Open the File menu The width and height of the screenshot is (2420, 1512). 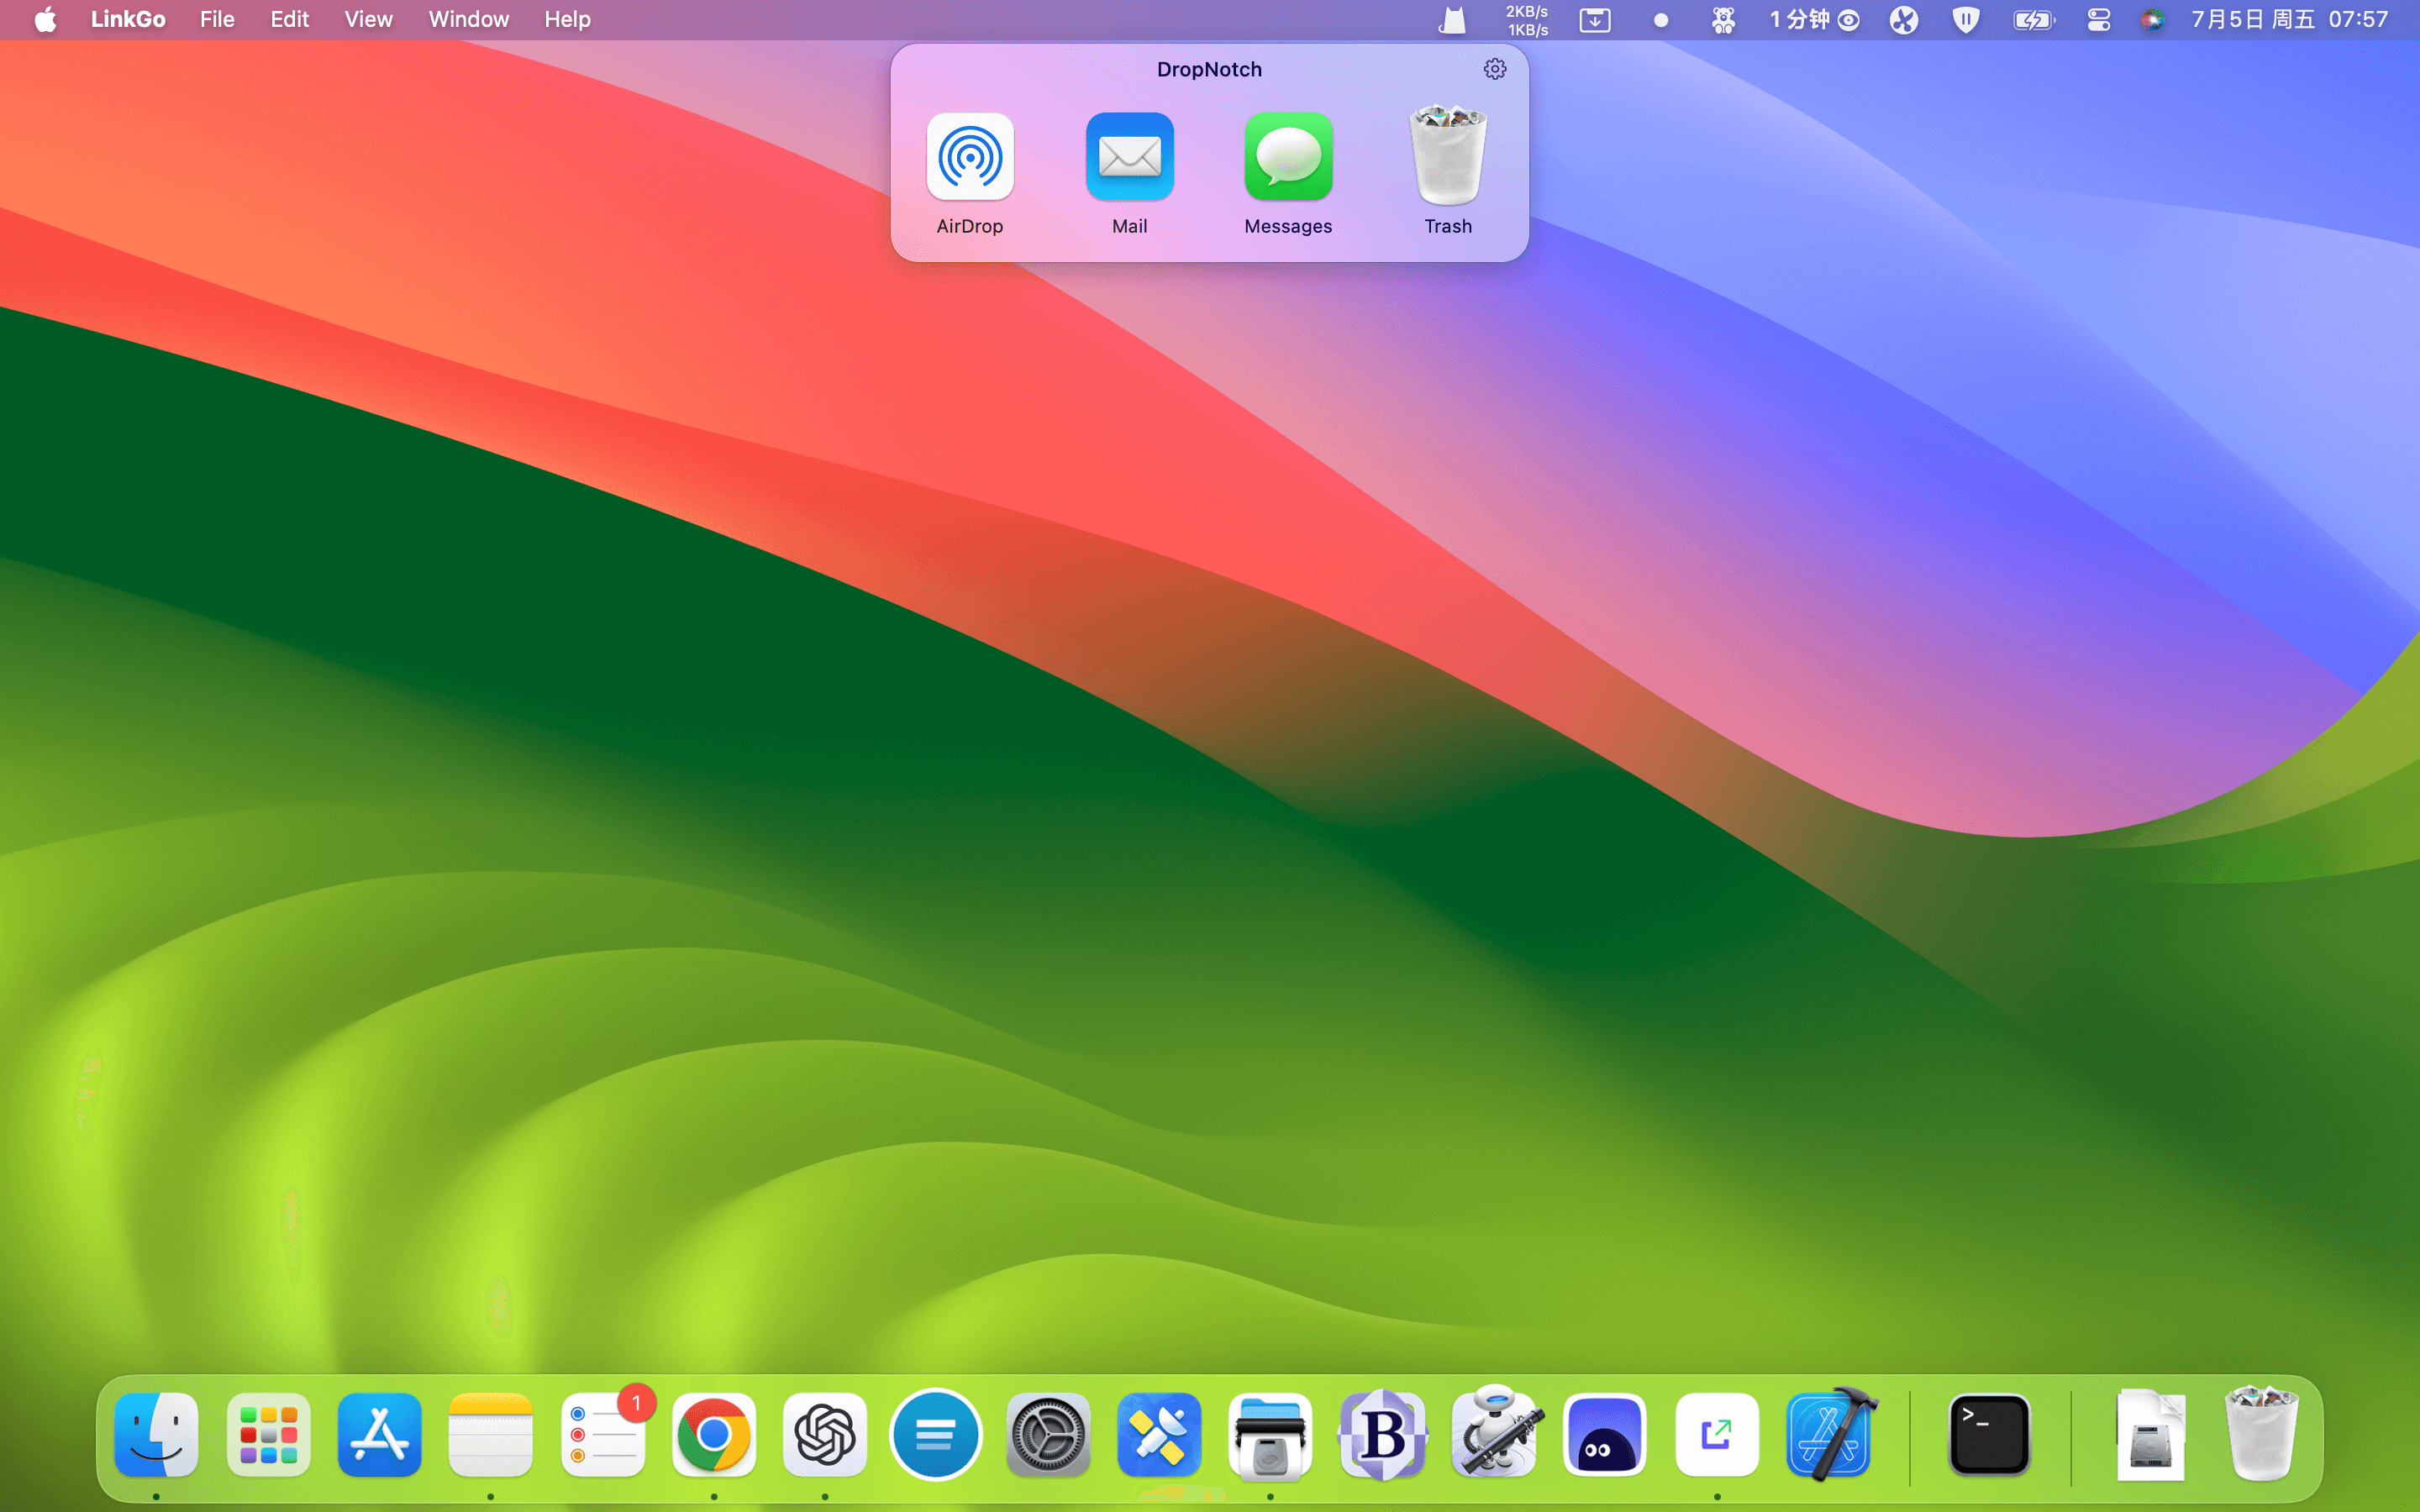217,20
